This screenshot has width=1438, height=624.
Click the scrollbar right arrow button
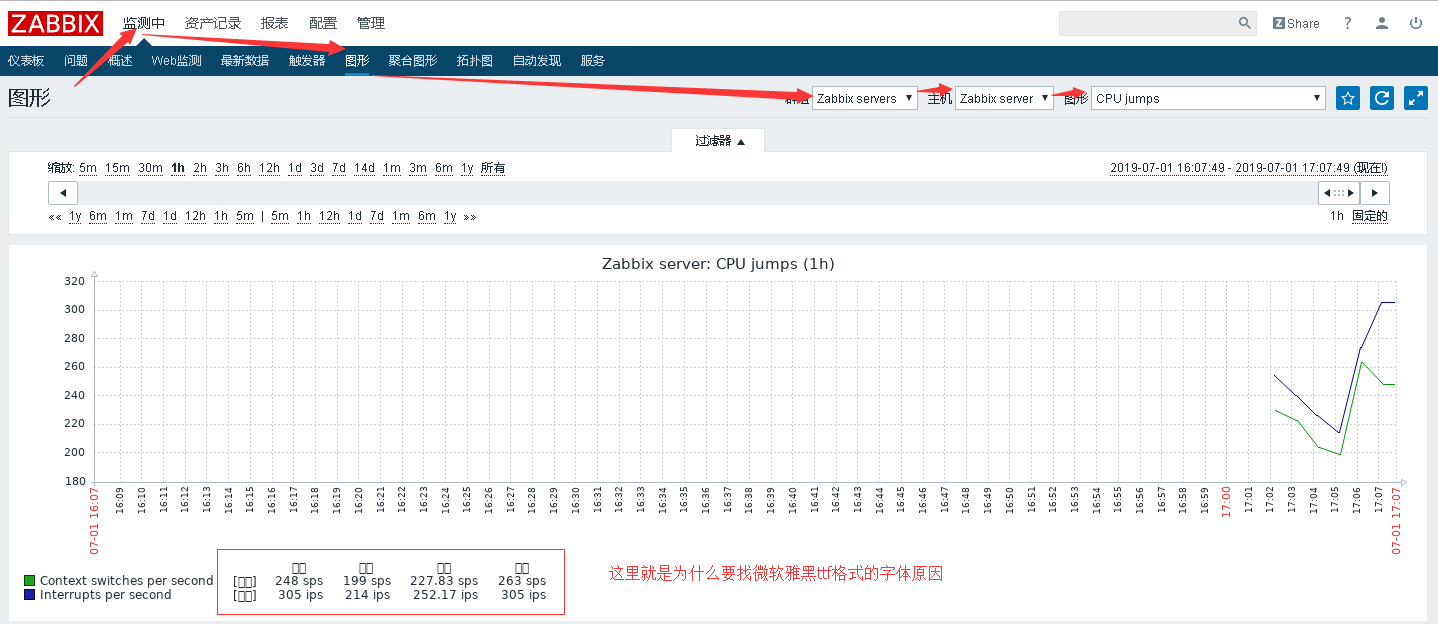pos(1374,193)
